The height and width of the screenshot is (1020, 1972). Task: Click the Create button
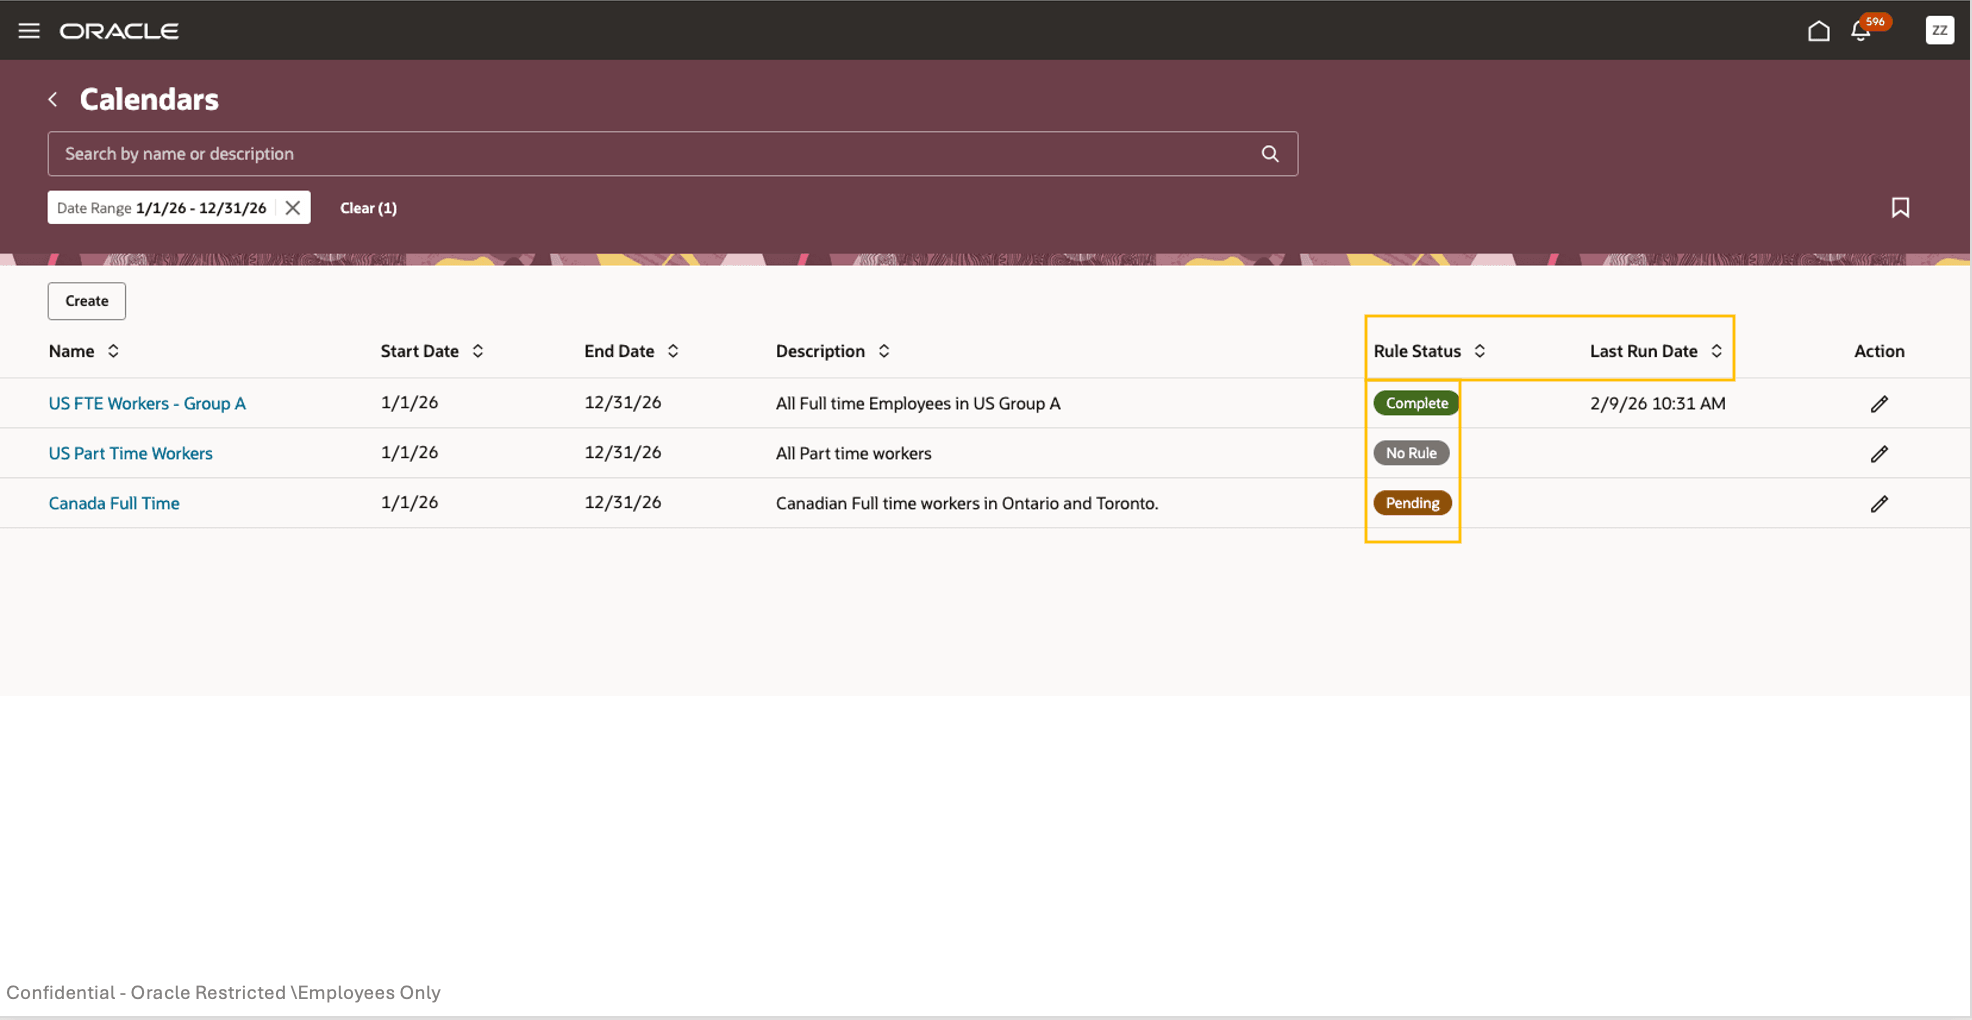click(x=87, y=301)
